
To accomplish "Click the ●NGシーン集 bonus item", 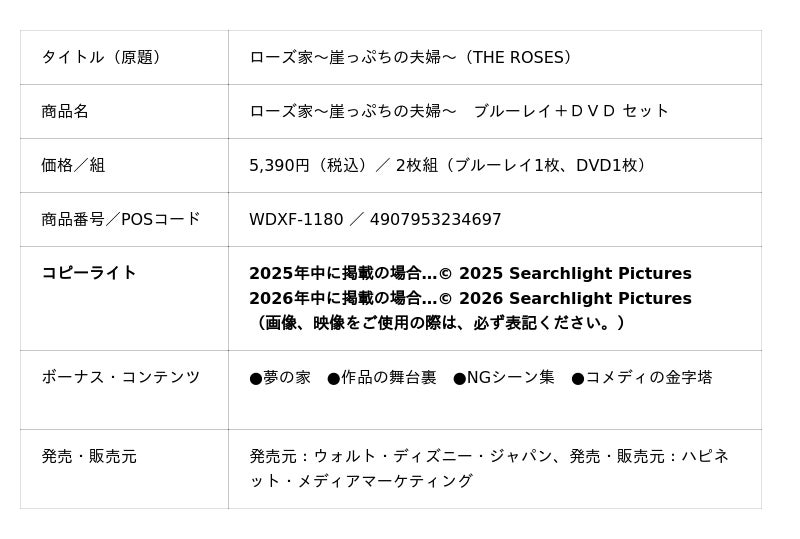I will click(504, 378).
